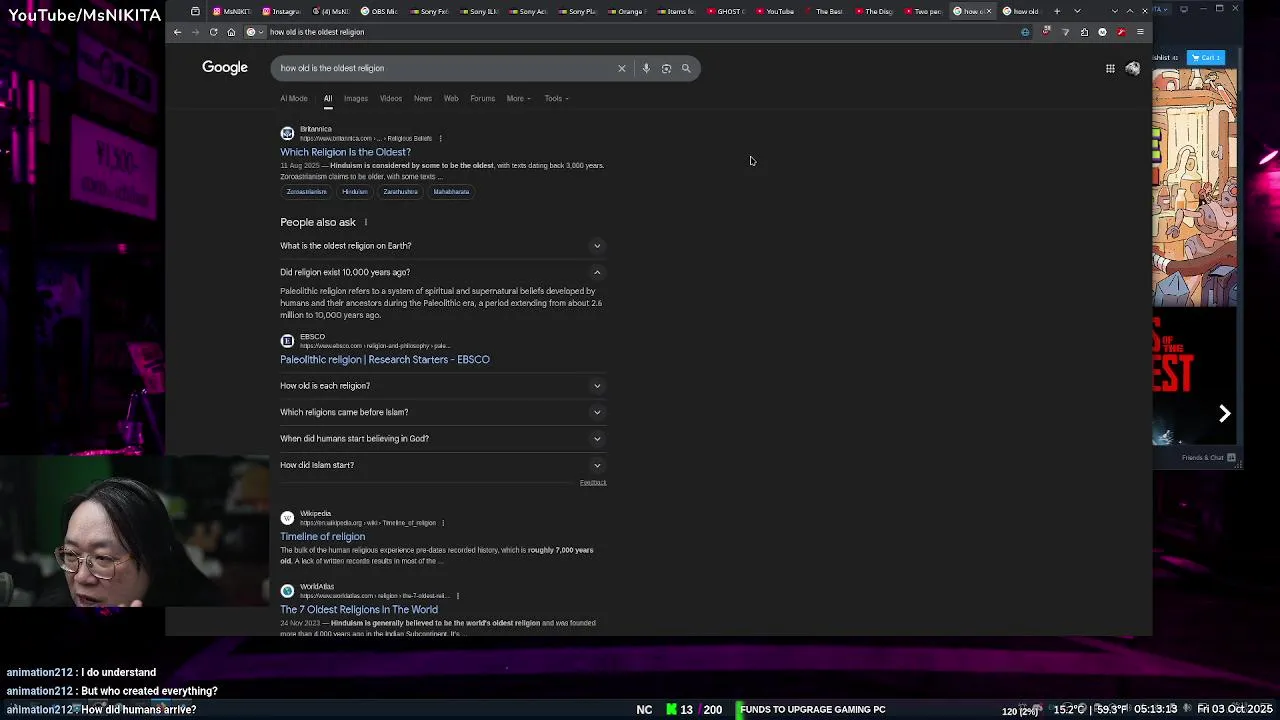
Task: Click the Feedback link under questions
Action: tap(593, 483)
